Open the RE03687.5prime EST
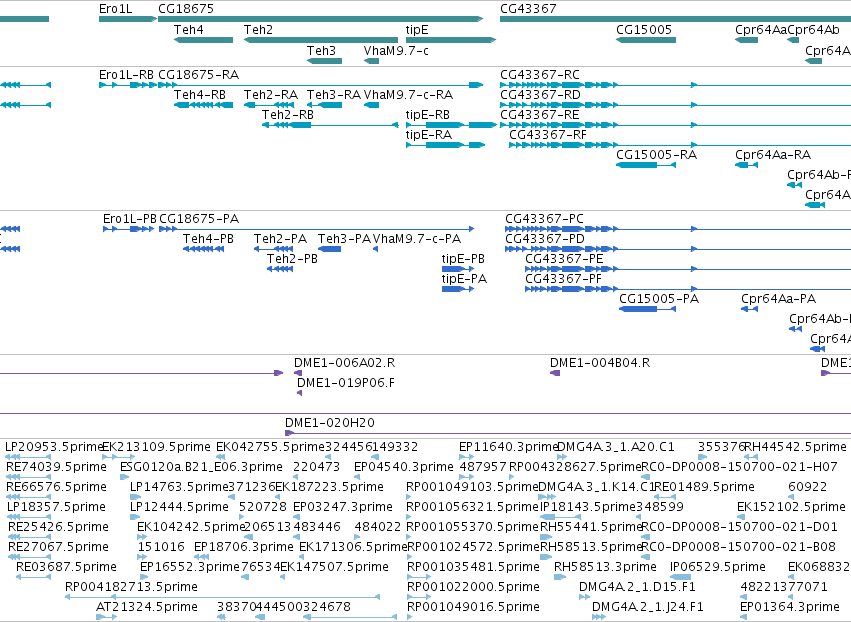Screen dimensions: 851x622 click(x=34, y=577)
